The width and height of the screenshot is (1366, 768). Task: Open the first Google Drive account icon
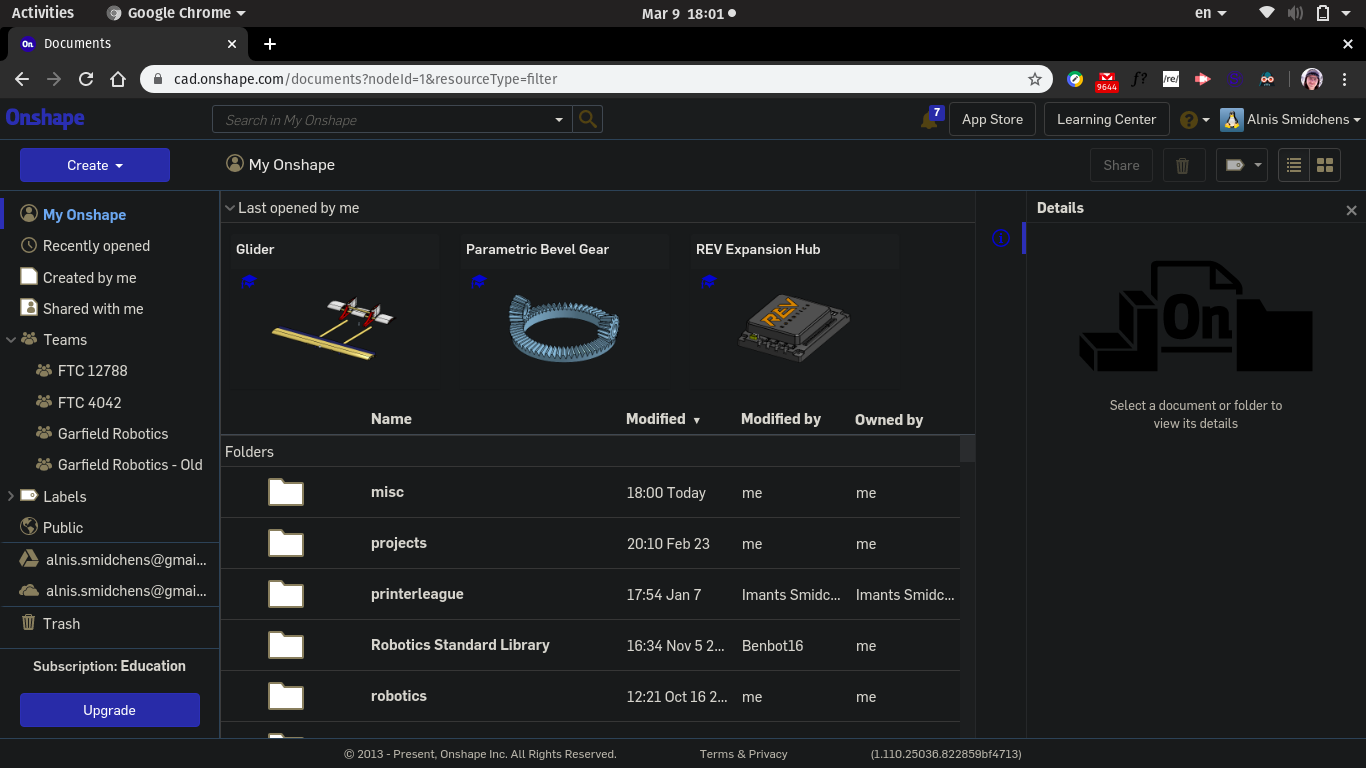(x=29, y=559)
